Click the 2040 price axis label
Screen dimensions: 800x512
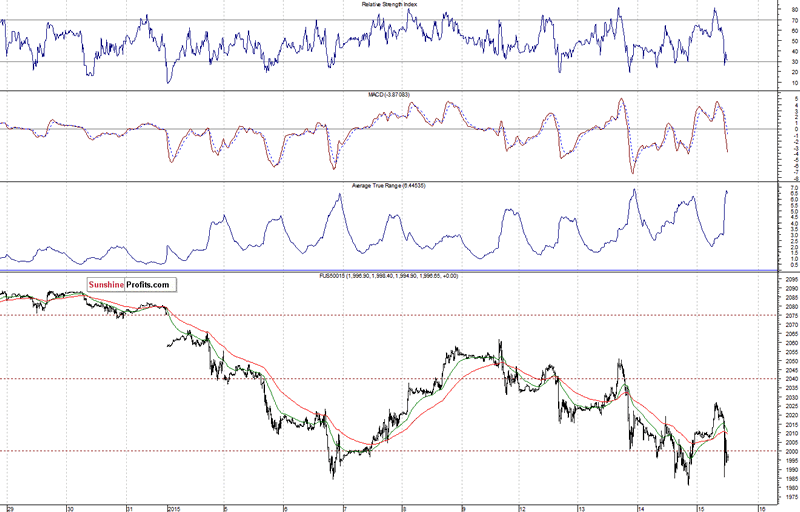(x=763, y=379)
